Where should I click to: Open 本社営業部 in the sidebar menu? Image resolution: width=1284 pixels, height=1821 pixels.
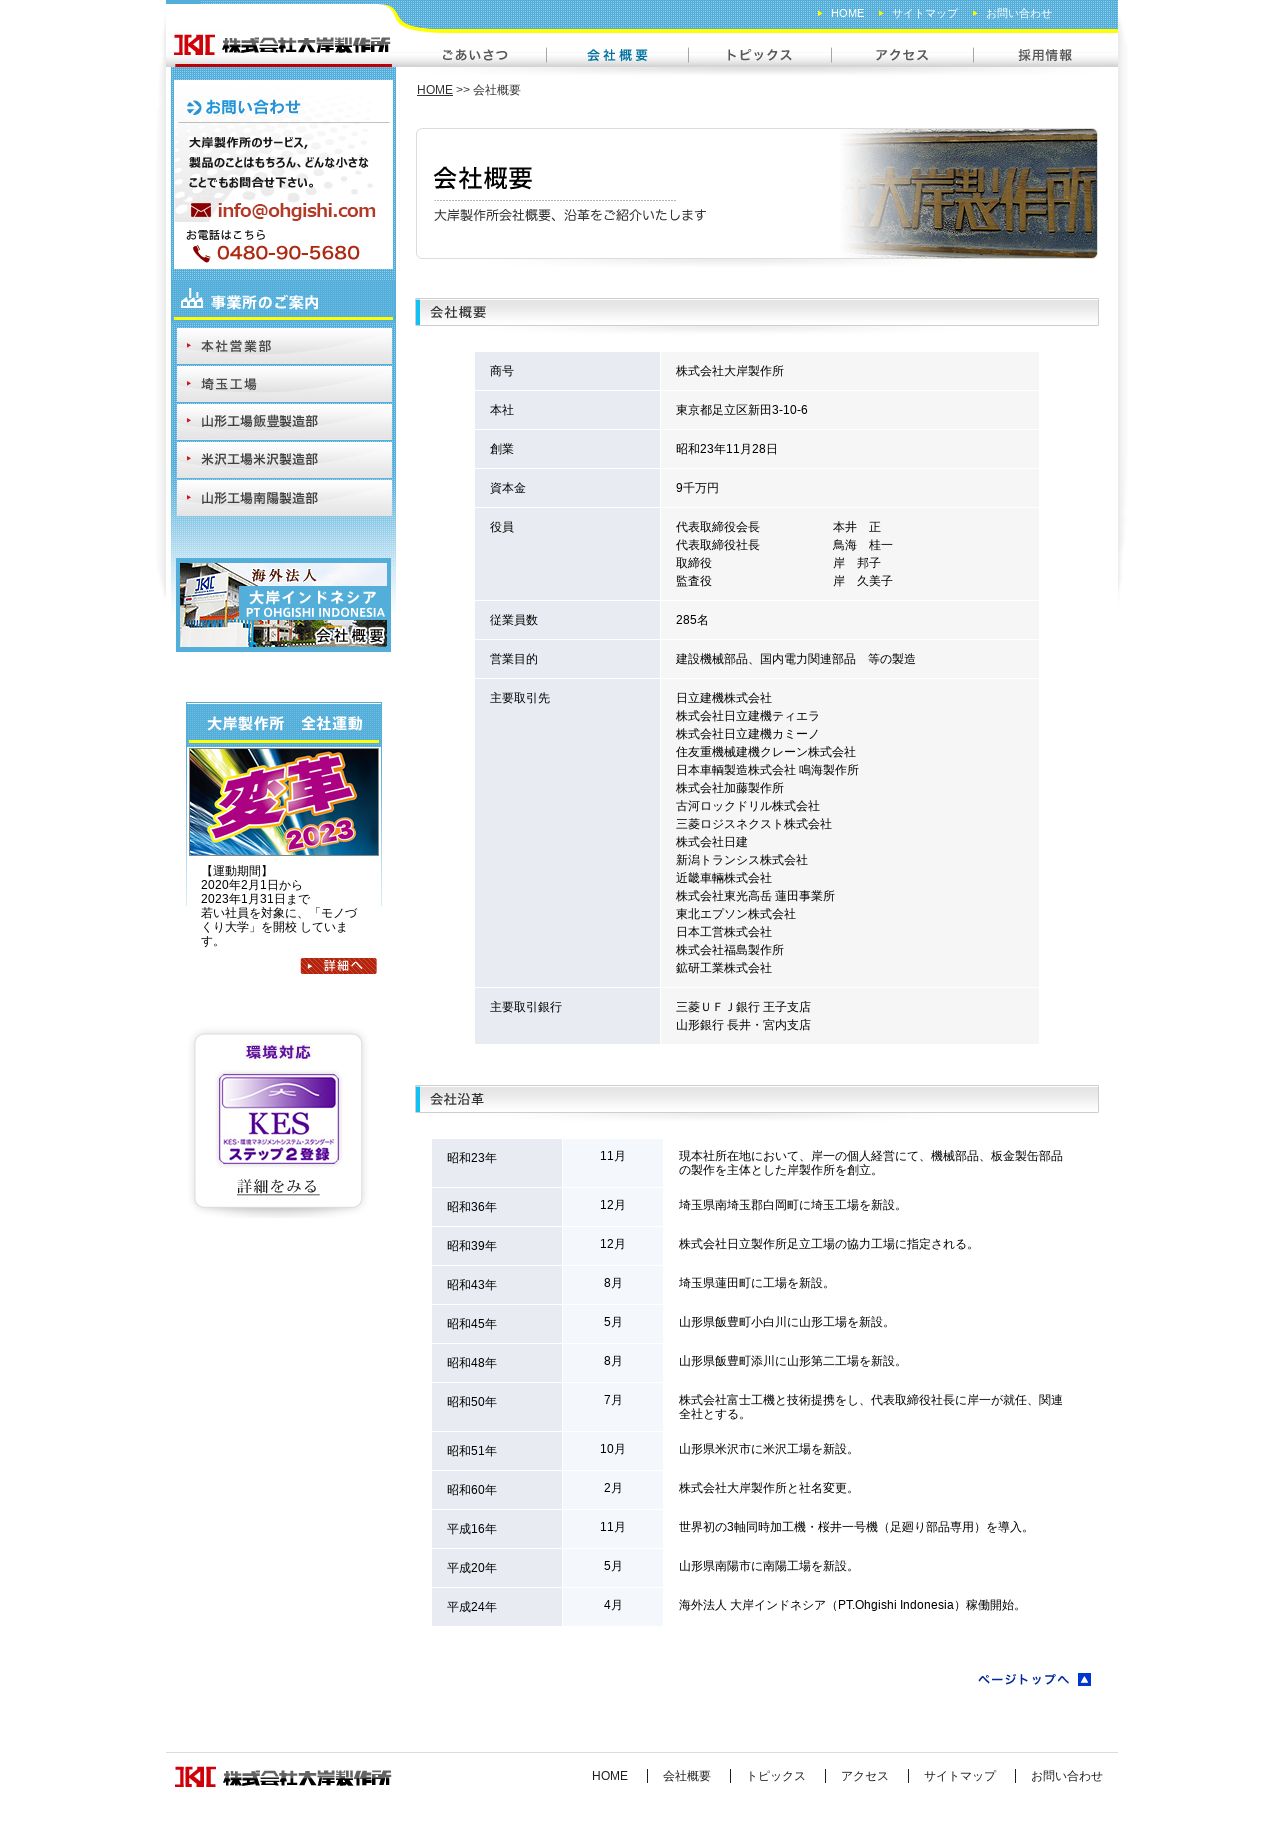tap(284, 346)
